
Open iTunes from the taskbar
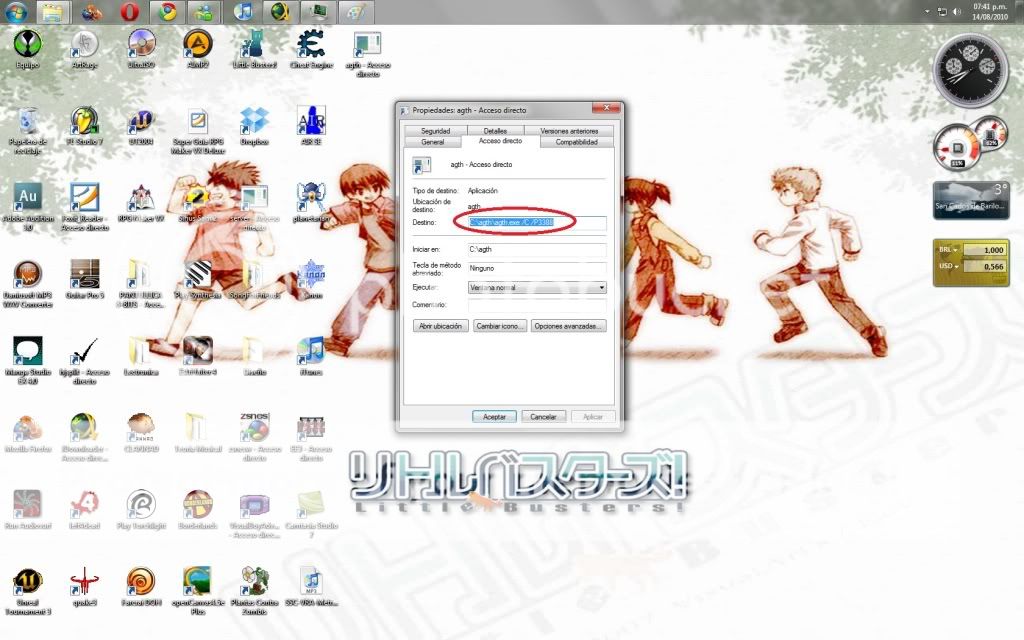(x=243, y=12)
